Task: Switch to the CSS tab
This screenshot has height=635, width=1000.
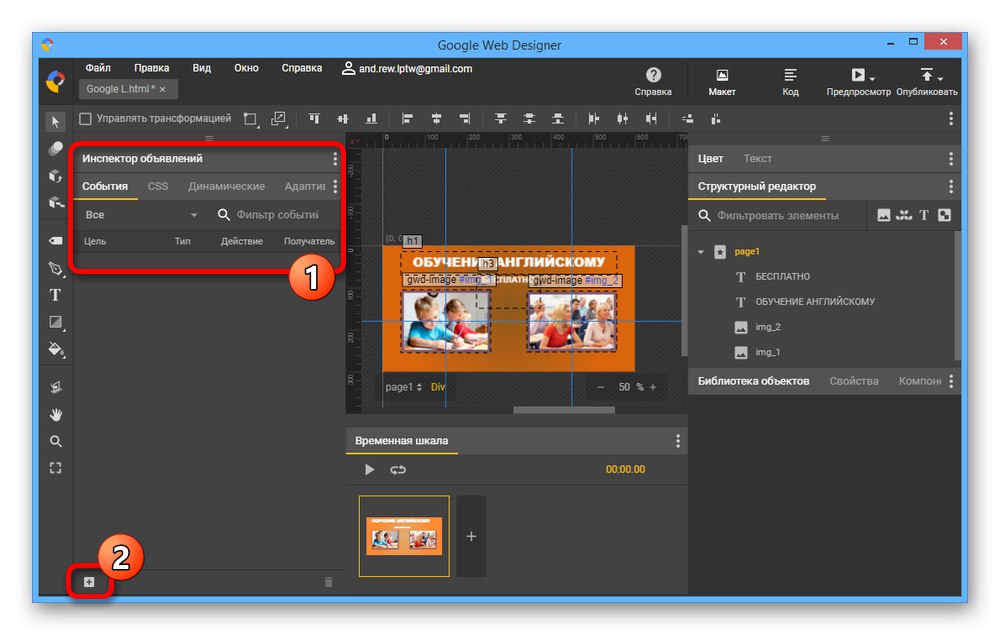Action: pyautogui.click(x=158, y=186)
